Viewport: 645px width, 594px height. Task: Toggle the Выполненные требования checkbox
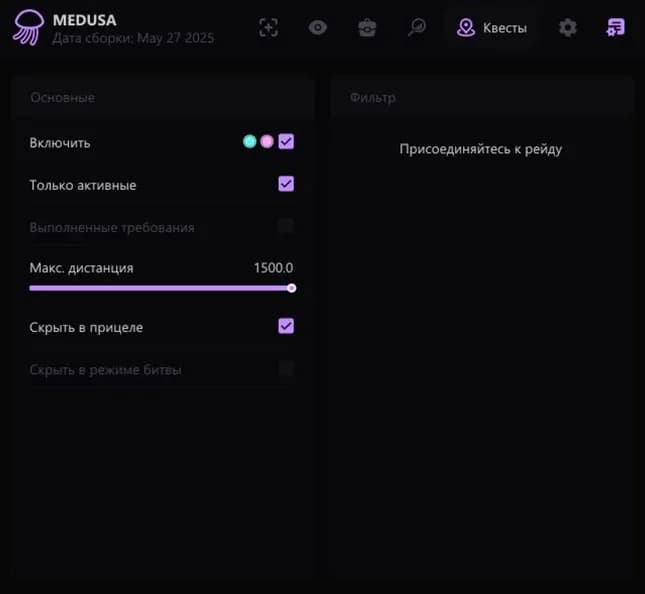click(x=286, y=226)
